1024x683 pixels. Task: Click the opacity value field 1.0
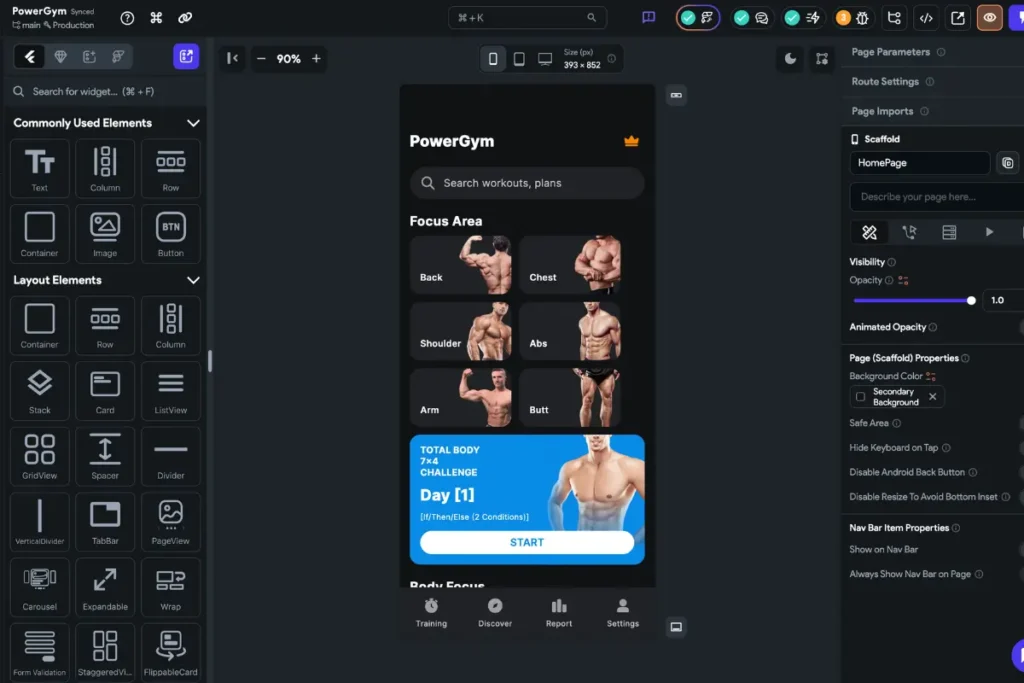1002,300
